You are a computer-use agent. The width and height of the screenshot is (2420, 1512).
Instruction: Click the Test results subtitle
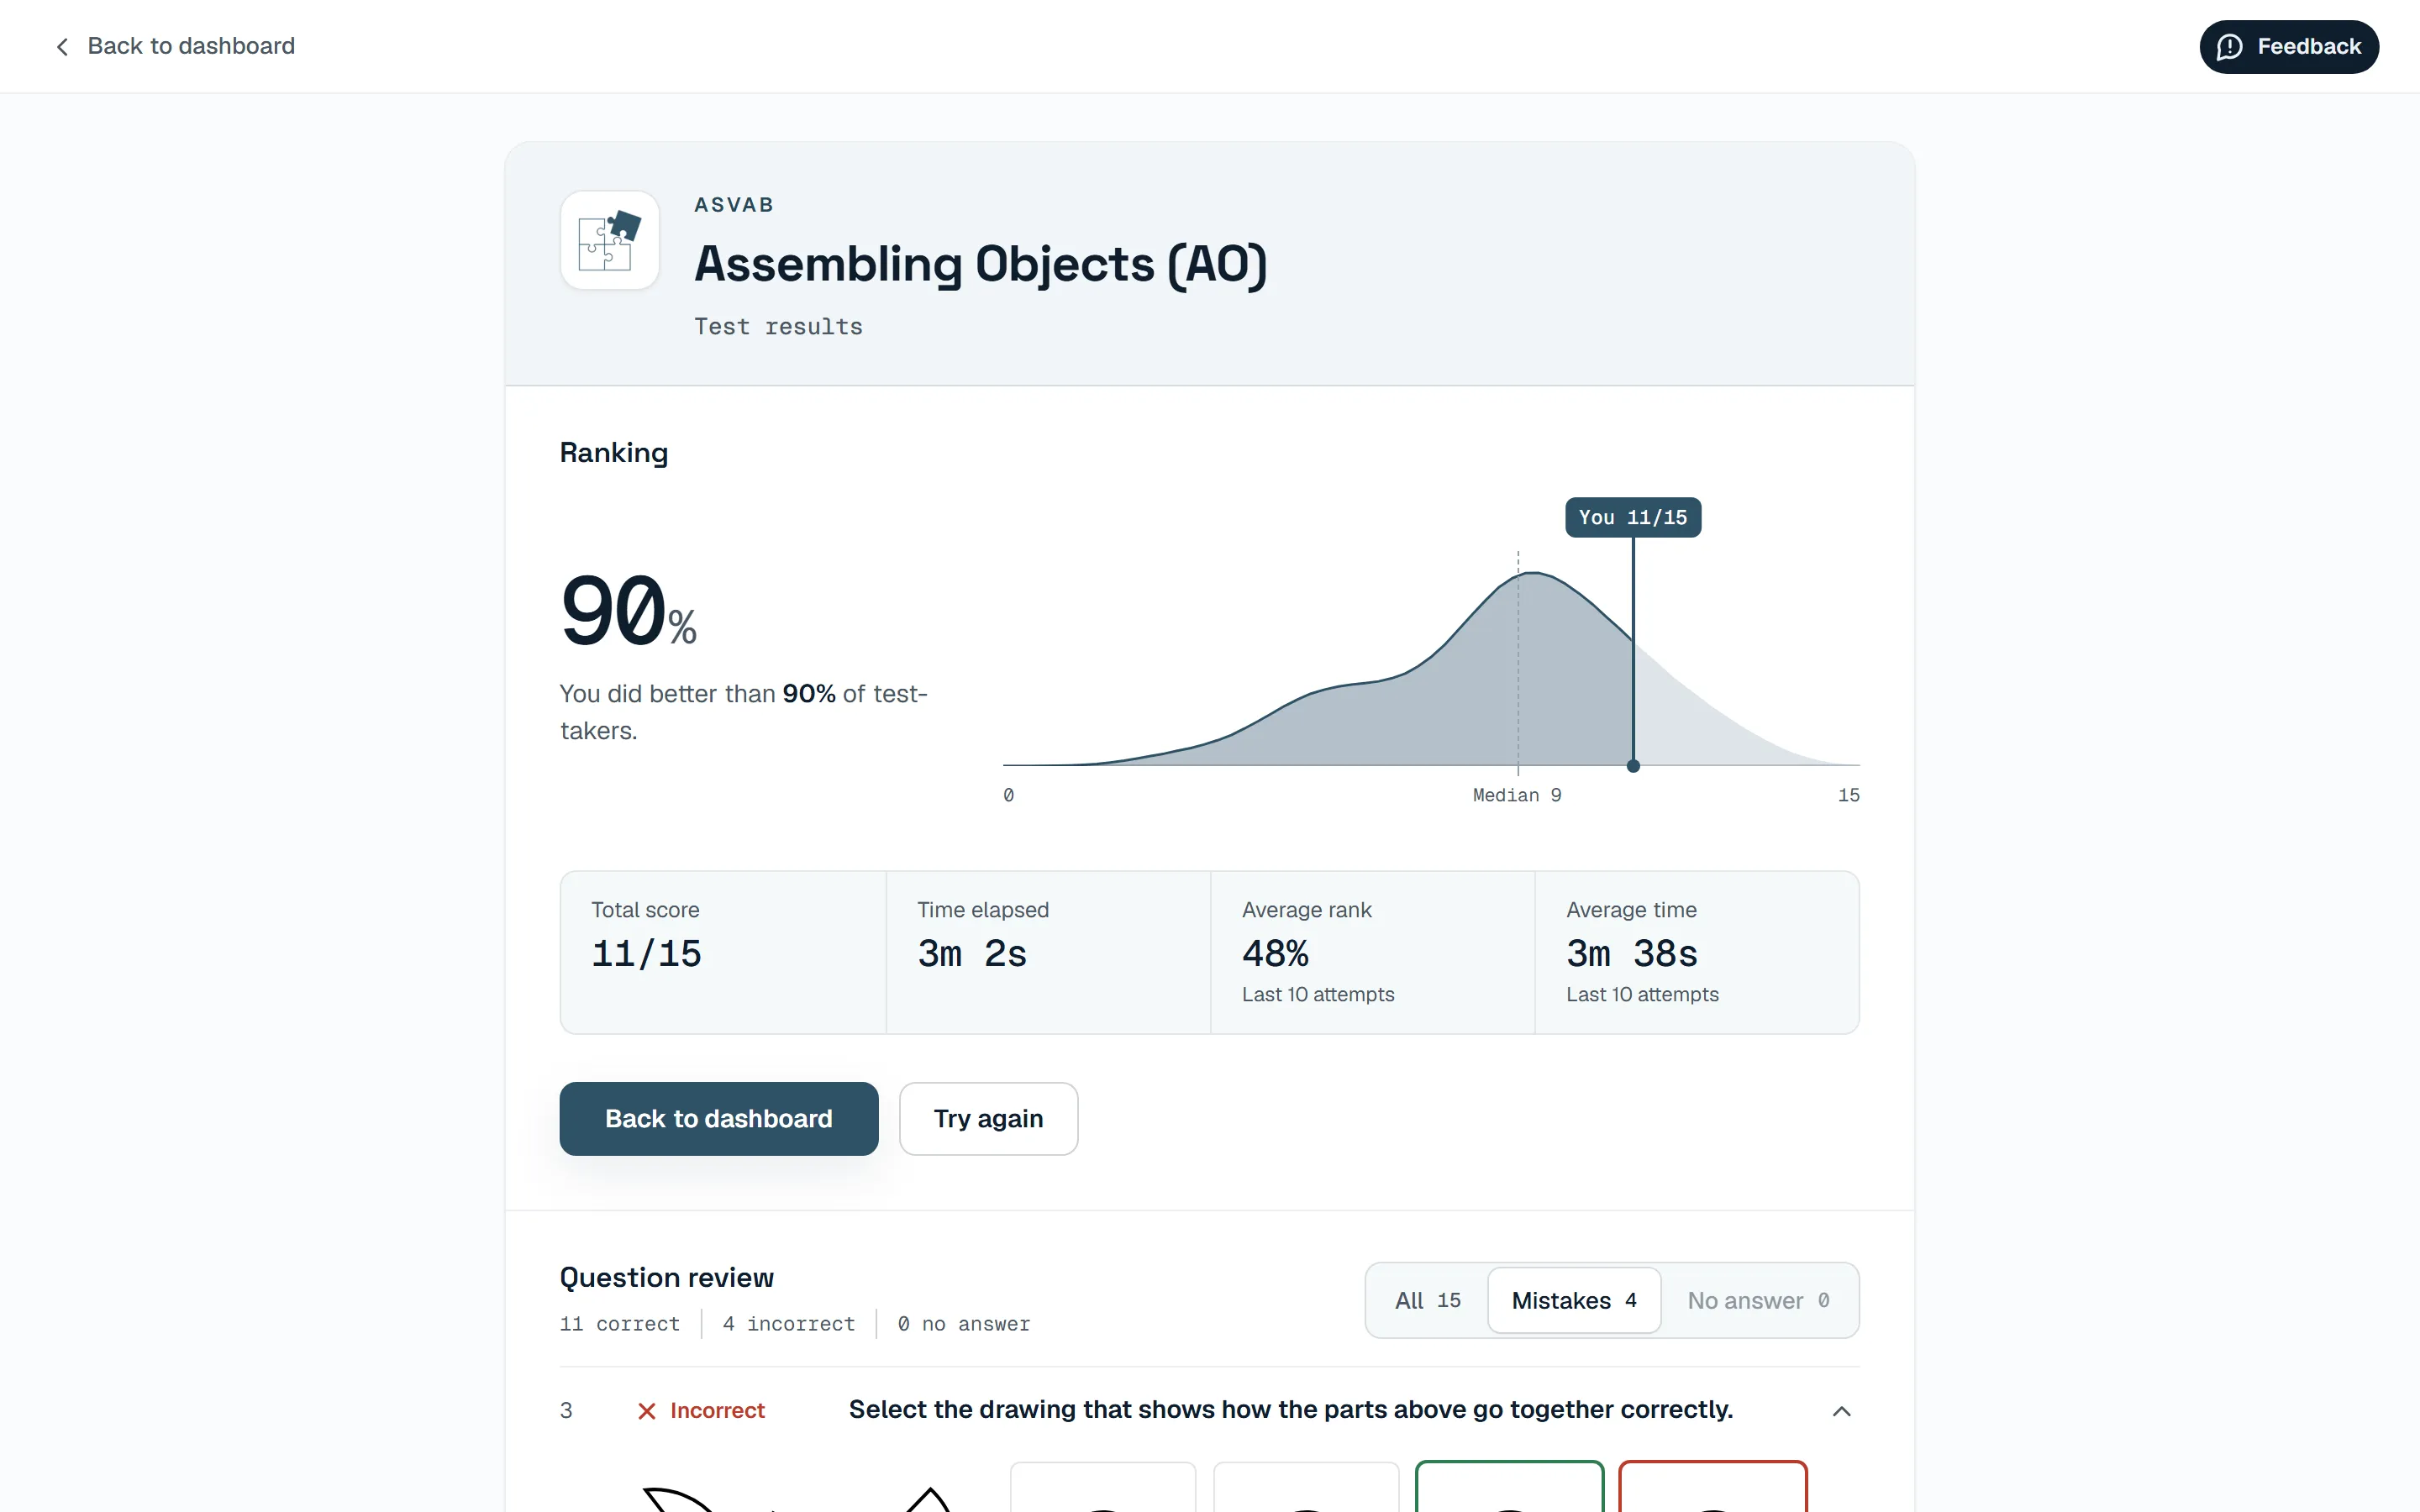tap(778, 327)
